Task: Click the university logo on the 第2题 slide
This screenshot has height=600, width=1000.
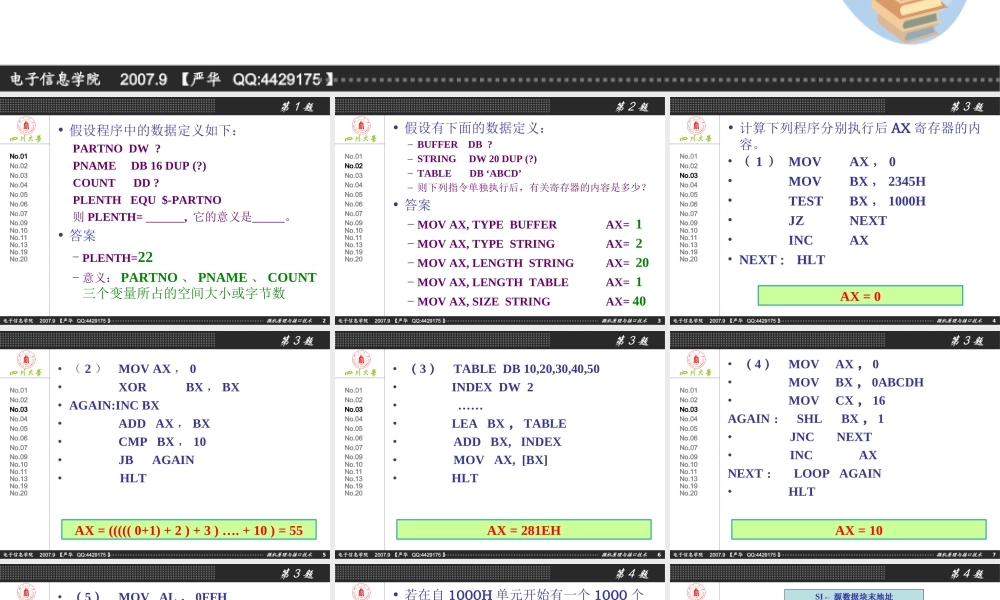Action: (361, 131)
